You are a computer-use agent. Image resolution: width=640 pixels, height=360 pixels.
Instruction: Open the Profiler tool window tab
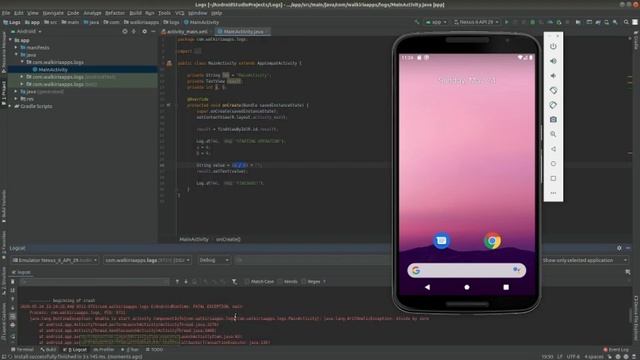tap(104, 349)
